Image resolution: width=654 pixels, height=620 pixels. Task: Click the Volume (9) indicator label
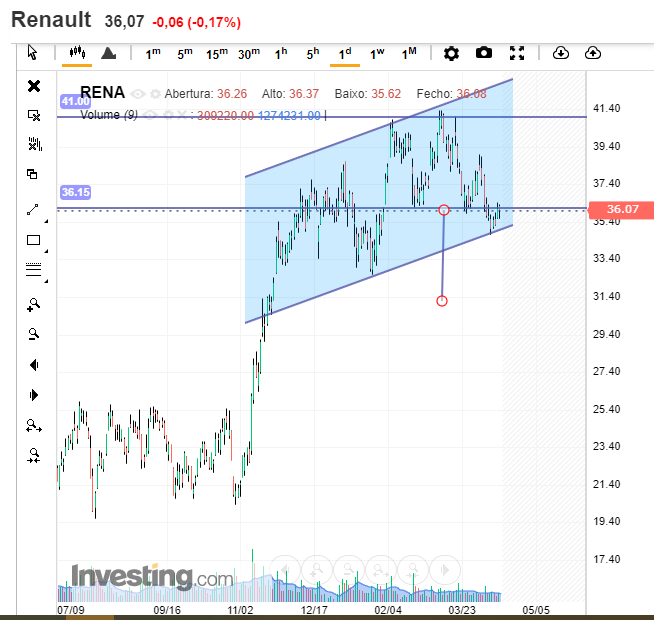109,115
